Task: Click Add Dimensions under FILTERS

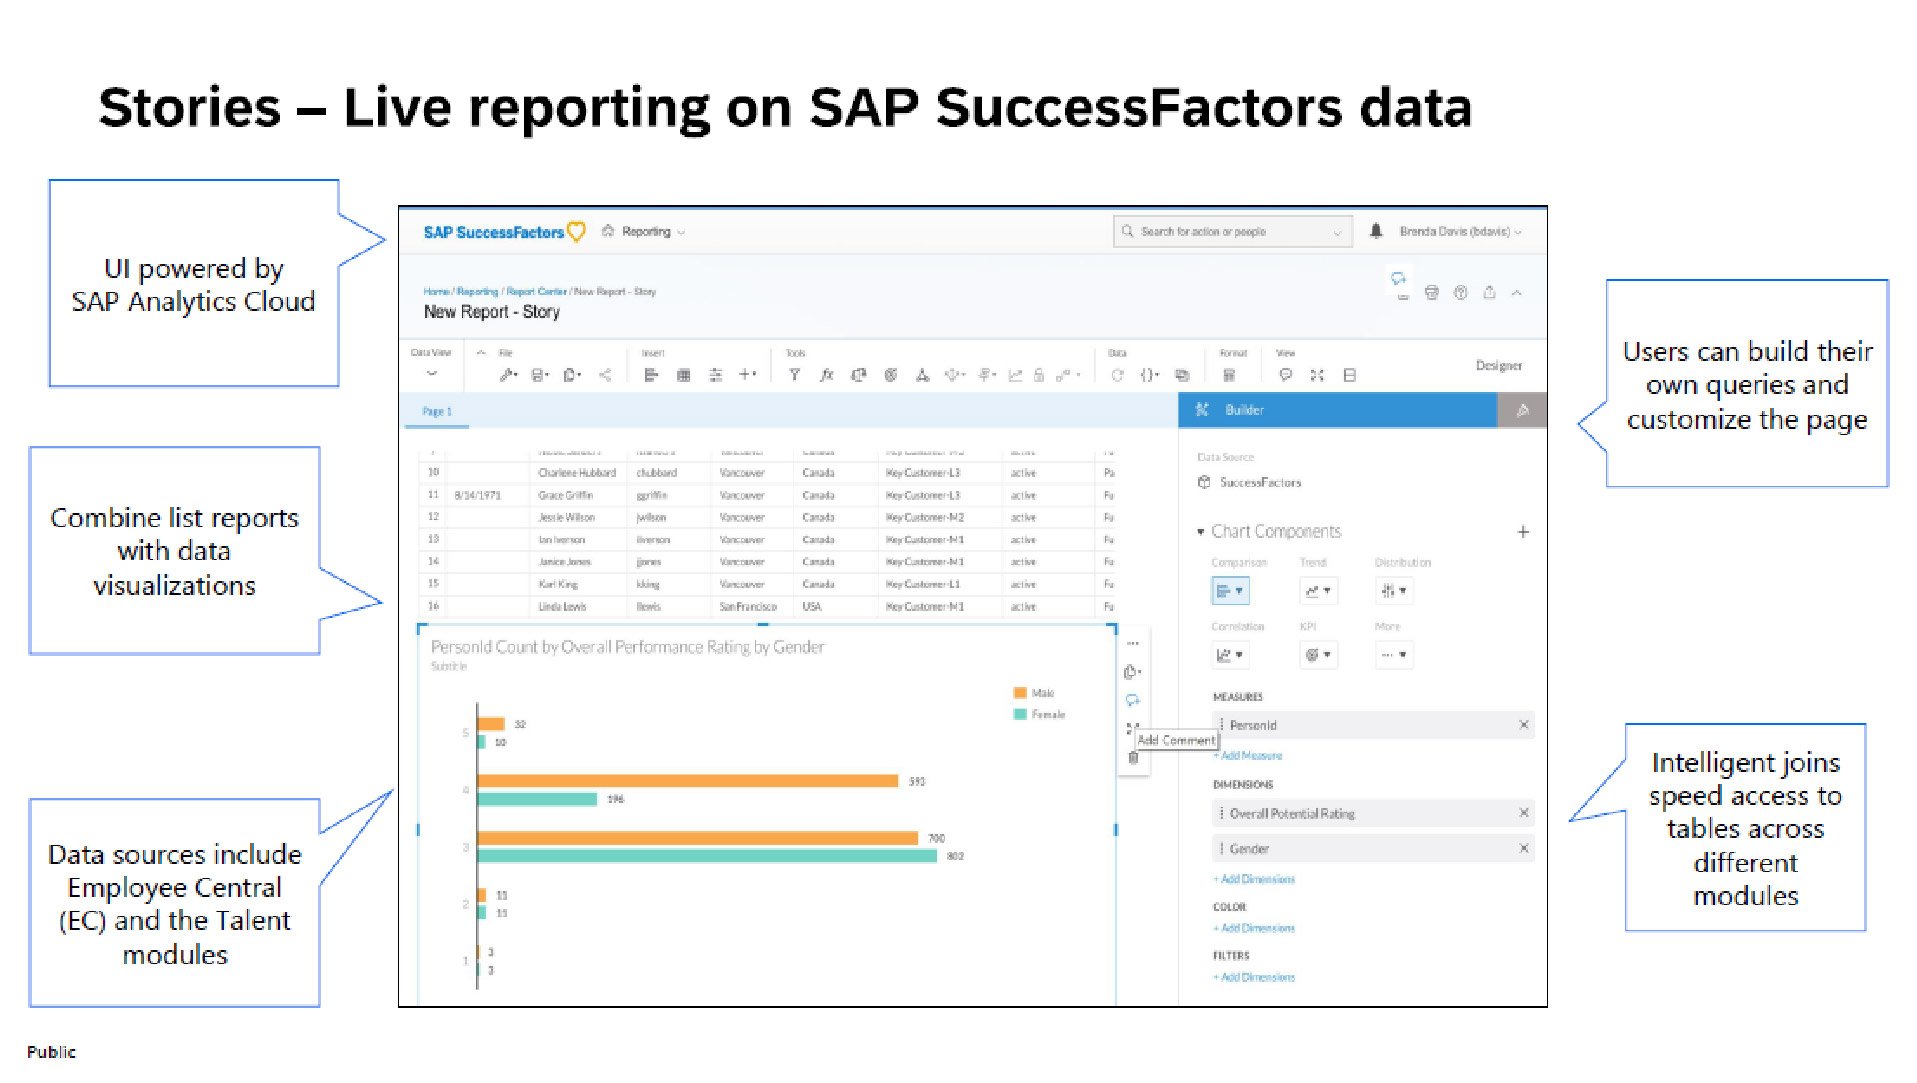Action: [1253, 977]
